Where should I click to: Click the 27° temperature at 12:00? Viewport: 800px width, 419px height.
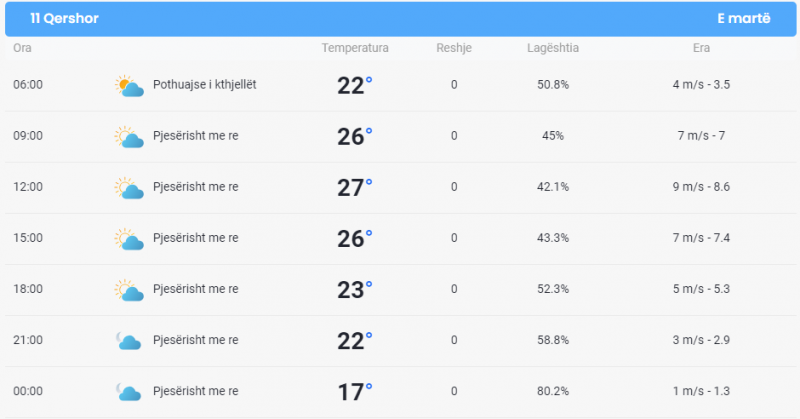click(355, 187)
